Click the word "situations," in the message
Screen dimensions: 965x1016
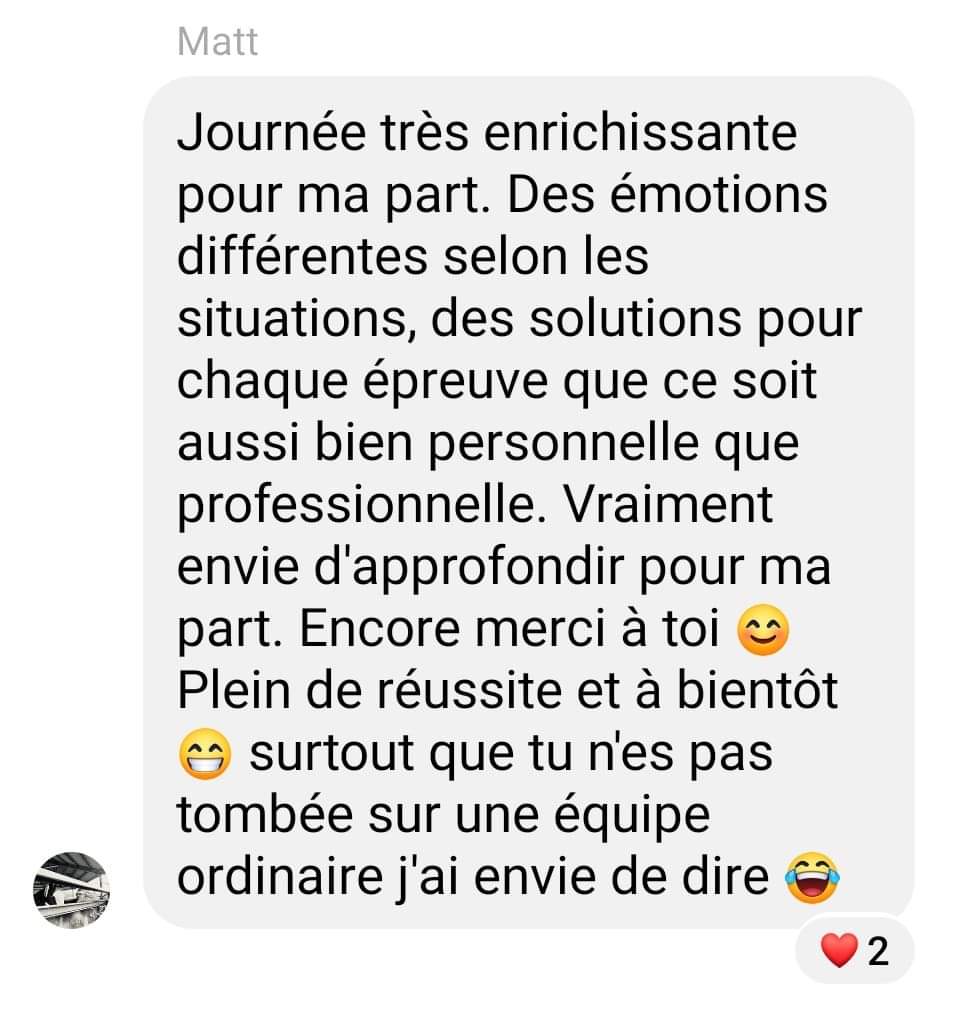(x=296, y=319)
